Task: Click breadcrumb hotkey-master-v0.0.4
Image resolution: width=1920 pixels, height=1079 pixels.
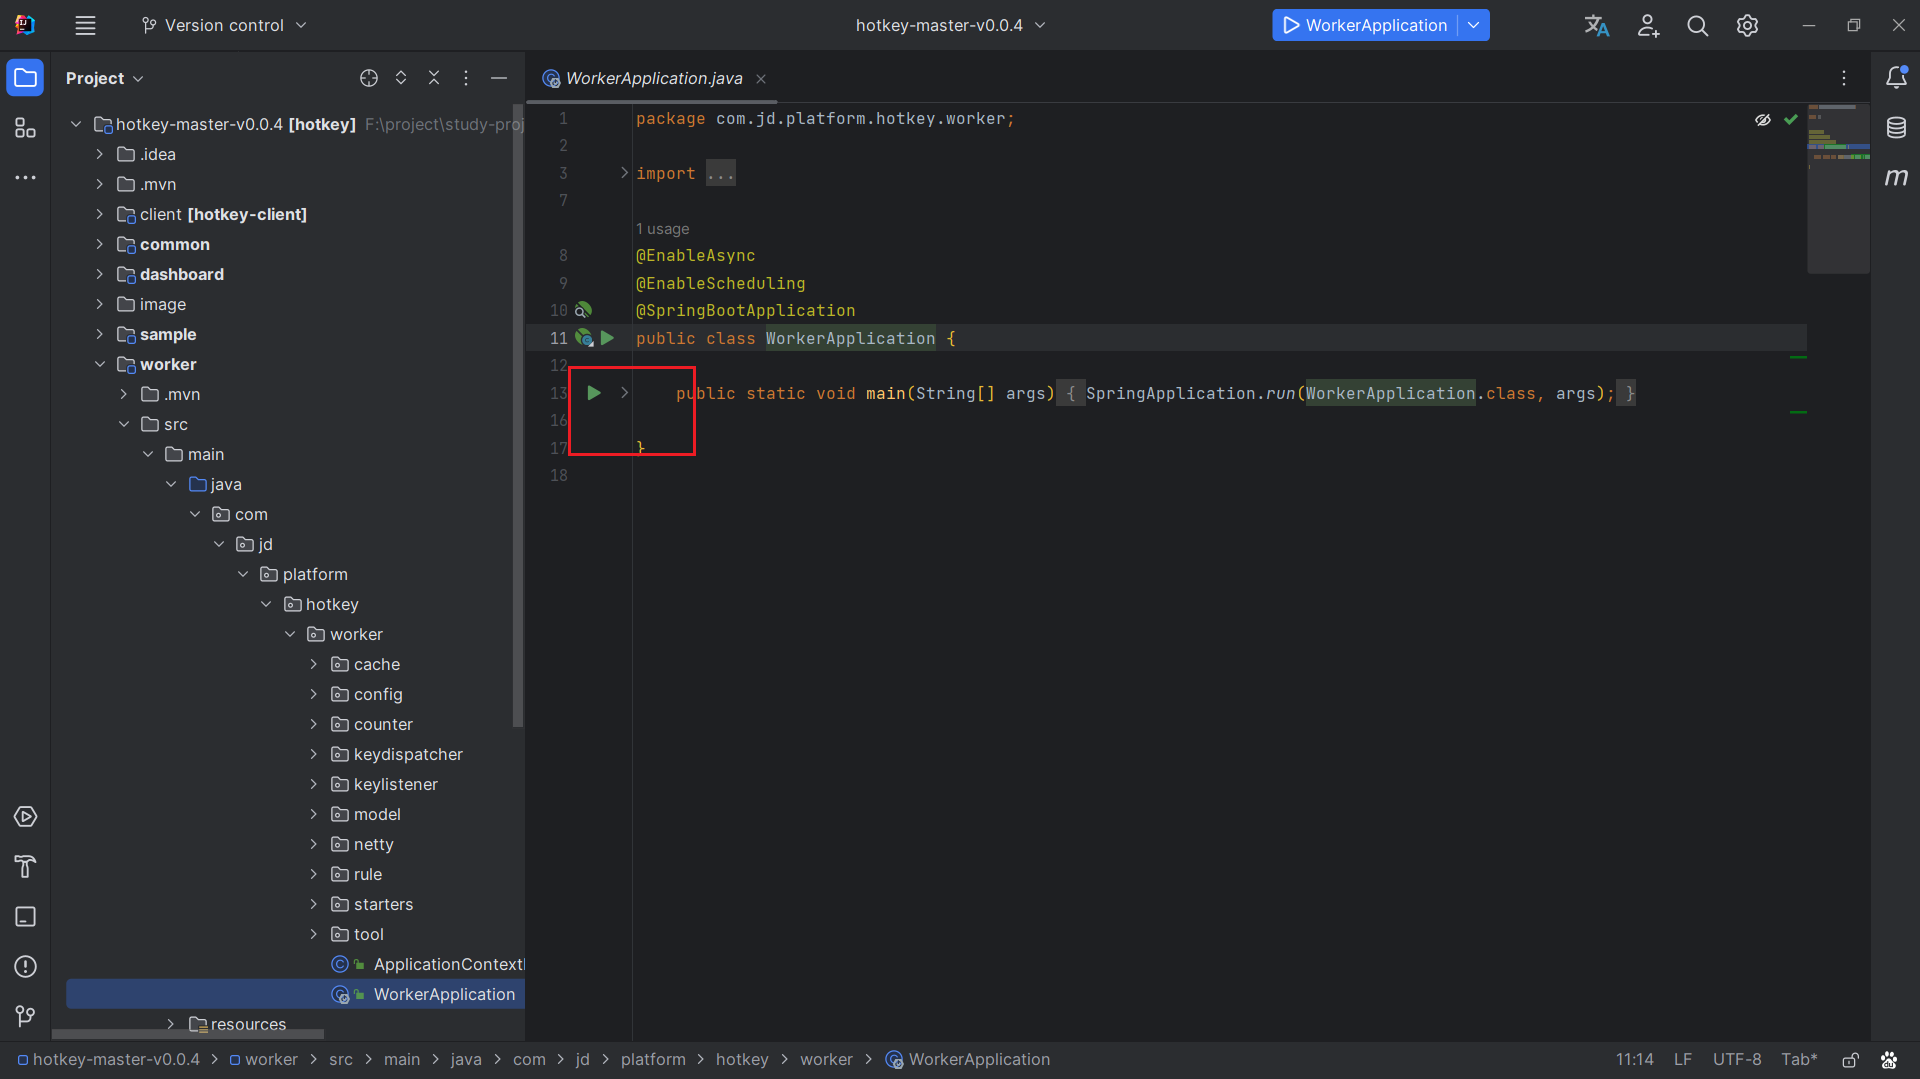Action: [108, 1060]
